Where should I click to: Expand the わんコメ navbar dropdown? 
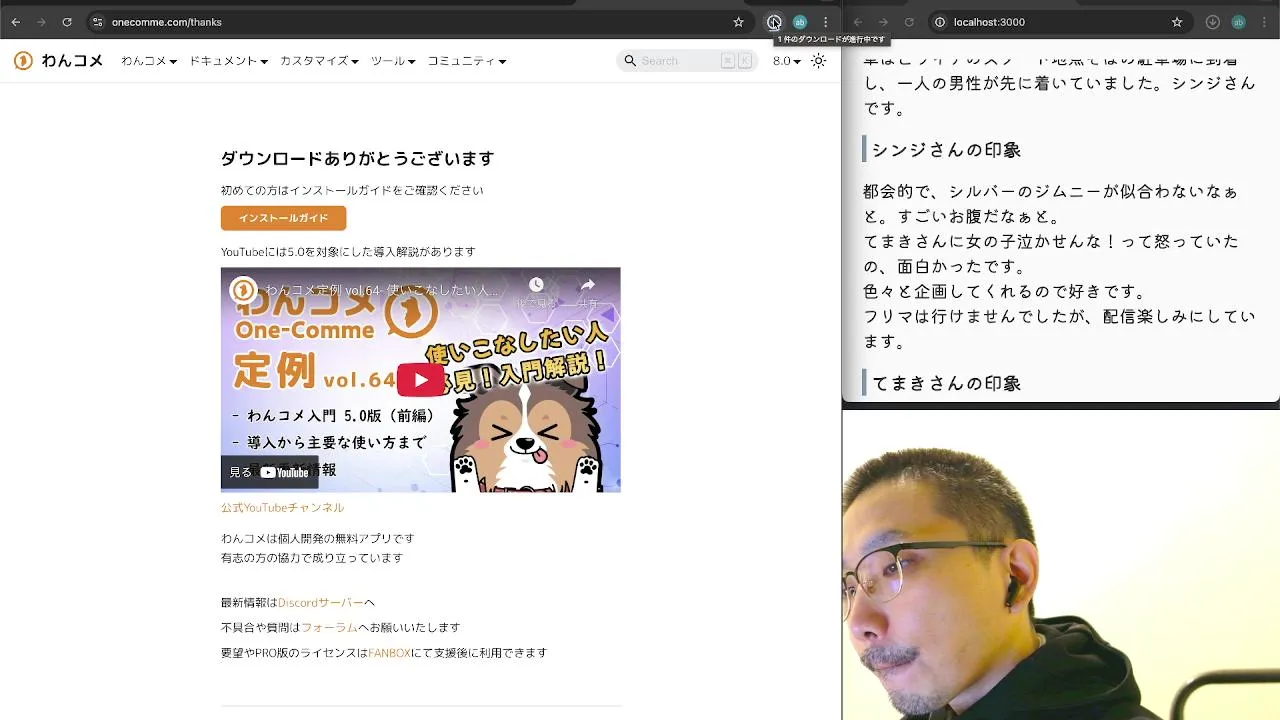click(149, 61)
